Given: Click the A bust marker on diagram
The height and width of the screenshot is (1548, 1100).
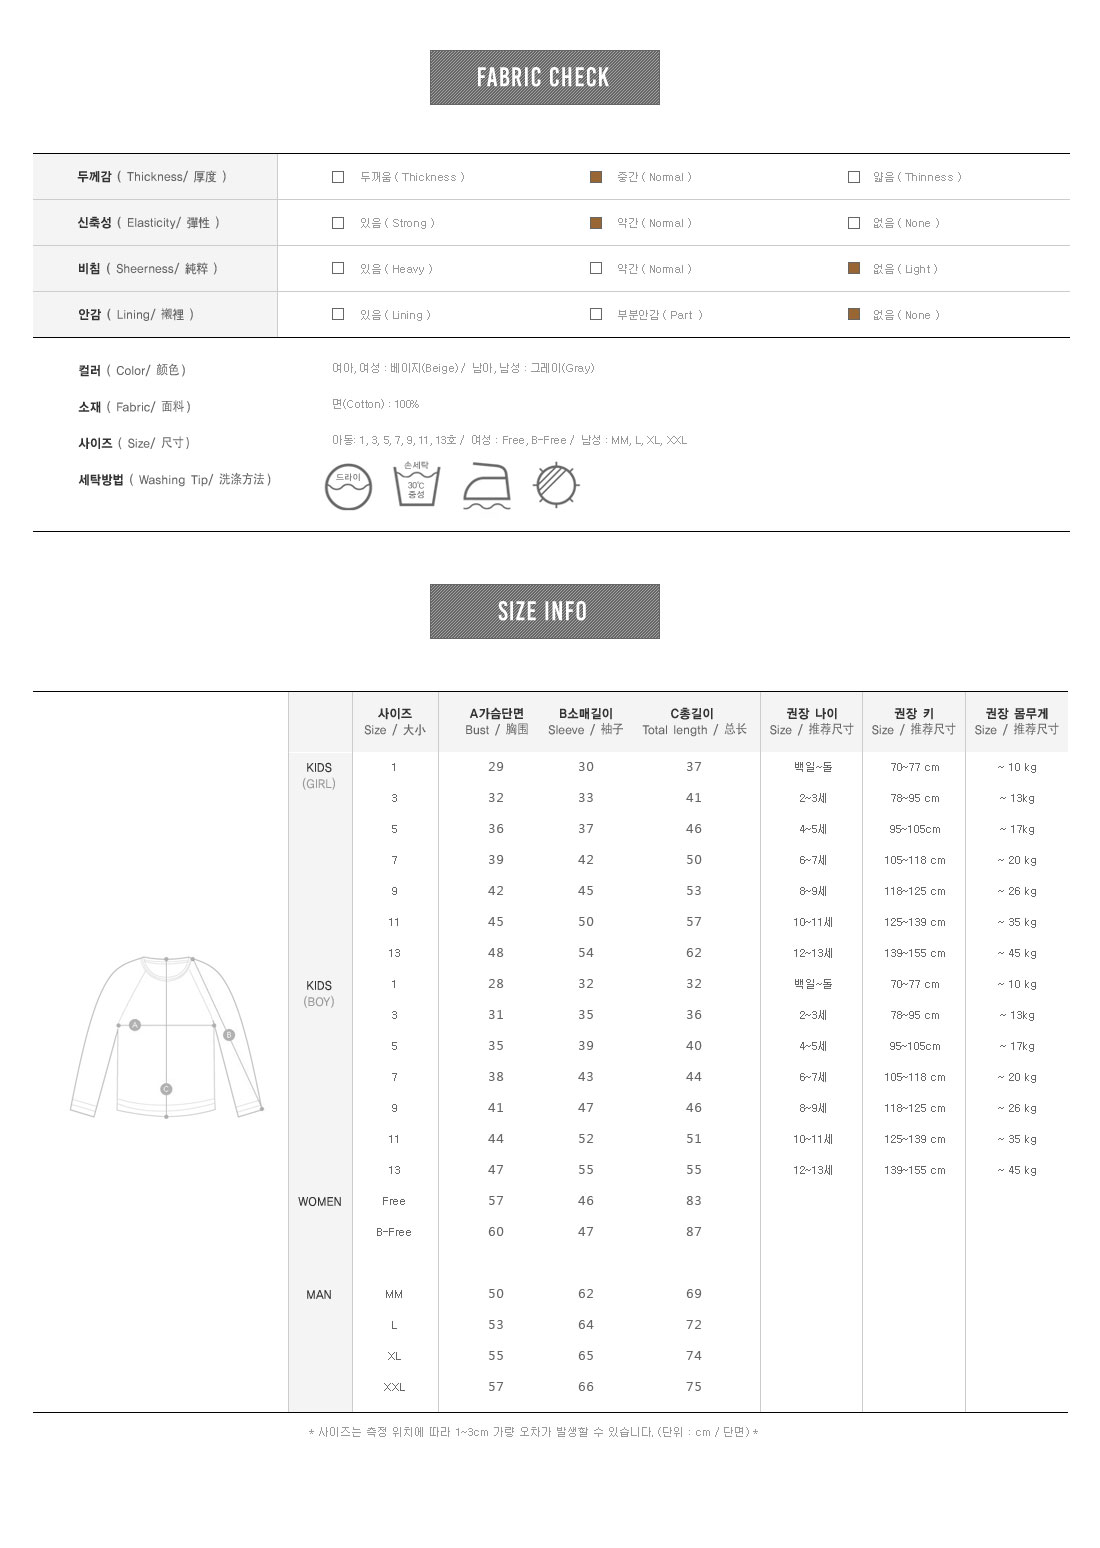Looking at the screenshot, I should point(135,1025).
